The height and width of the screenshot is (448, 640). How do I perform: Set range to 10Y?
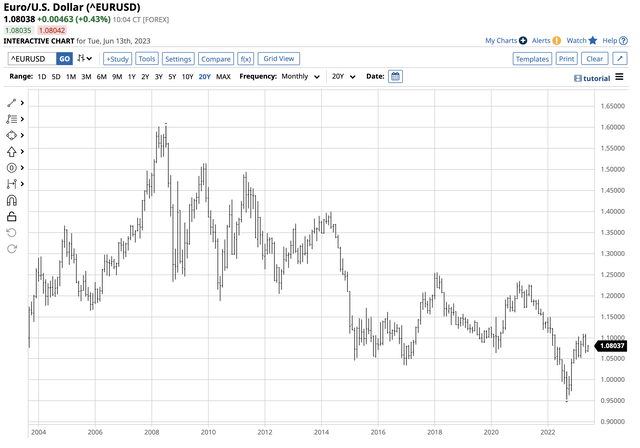coord(187,76)
